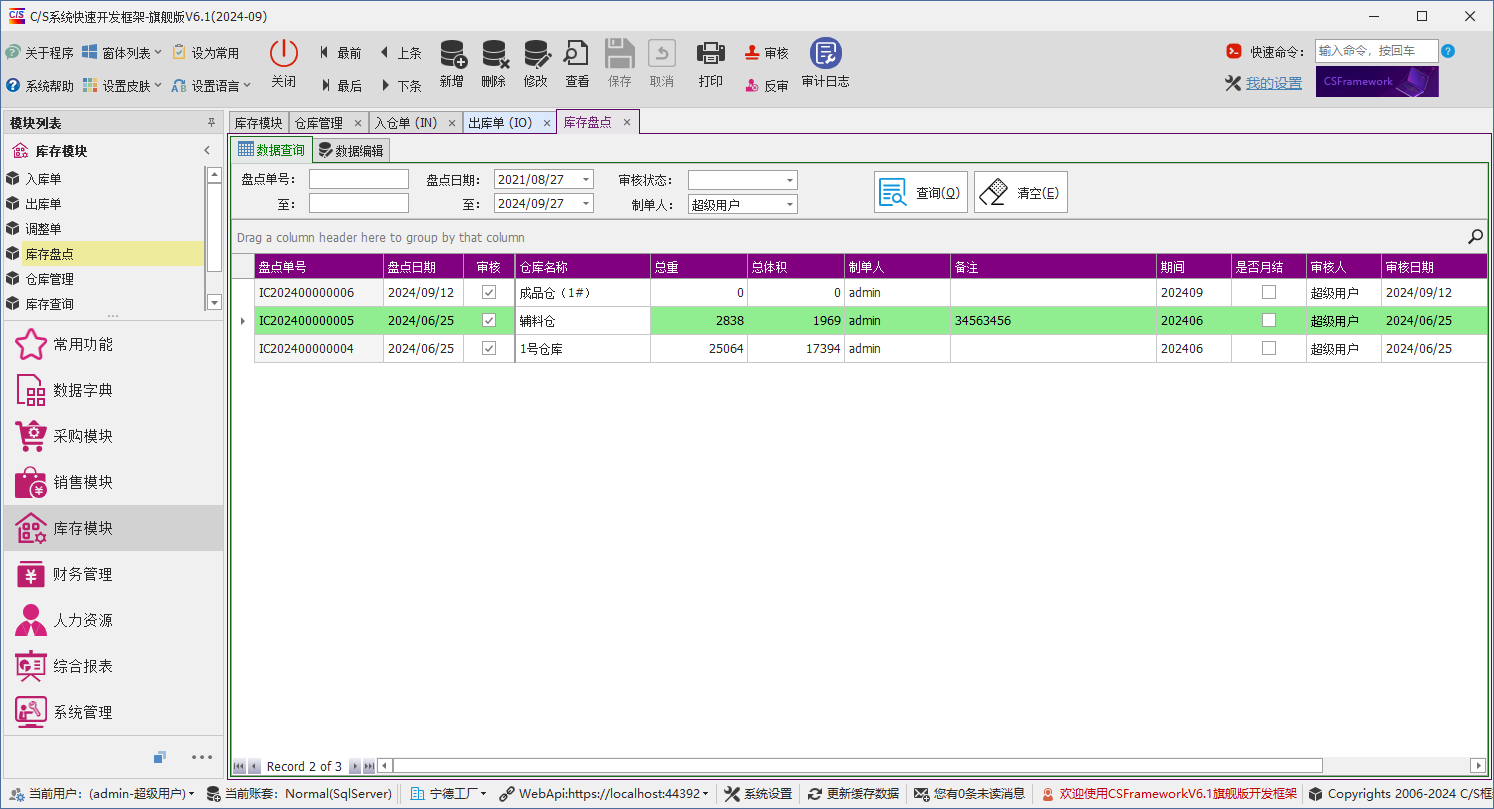The height and width of the screenshot is (809, 1494).
Task: Open 销售模块 sales module
Action: tap(112, 482)
